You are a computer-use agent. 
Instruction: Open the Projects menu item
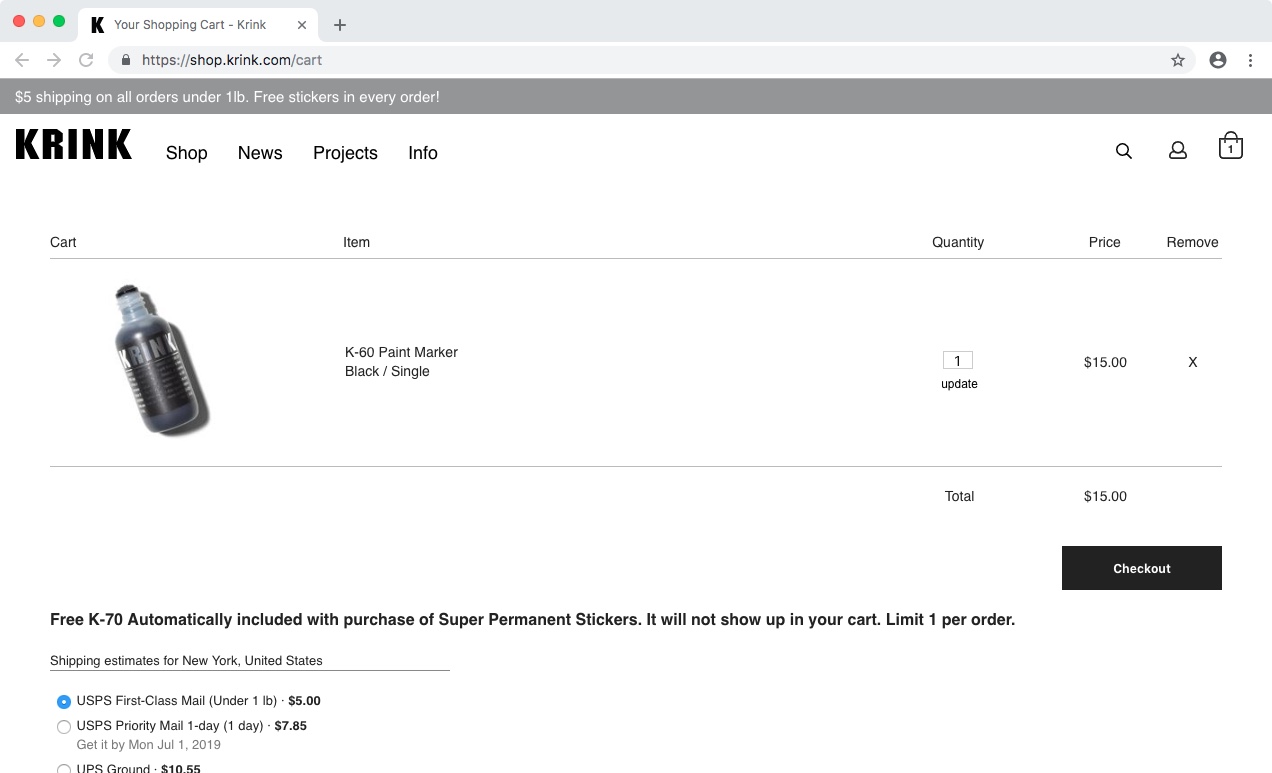tap(345, 153)
